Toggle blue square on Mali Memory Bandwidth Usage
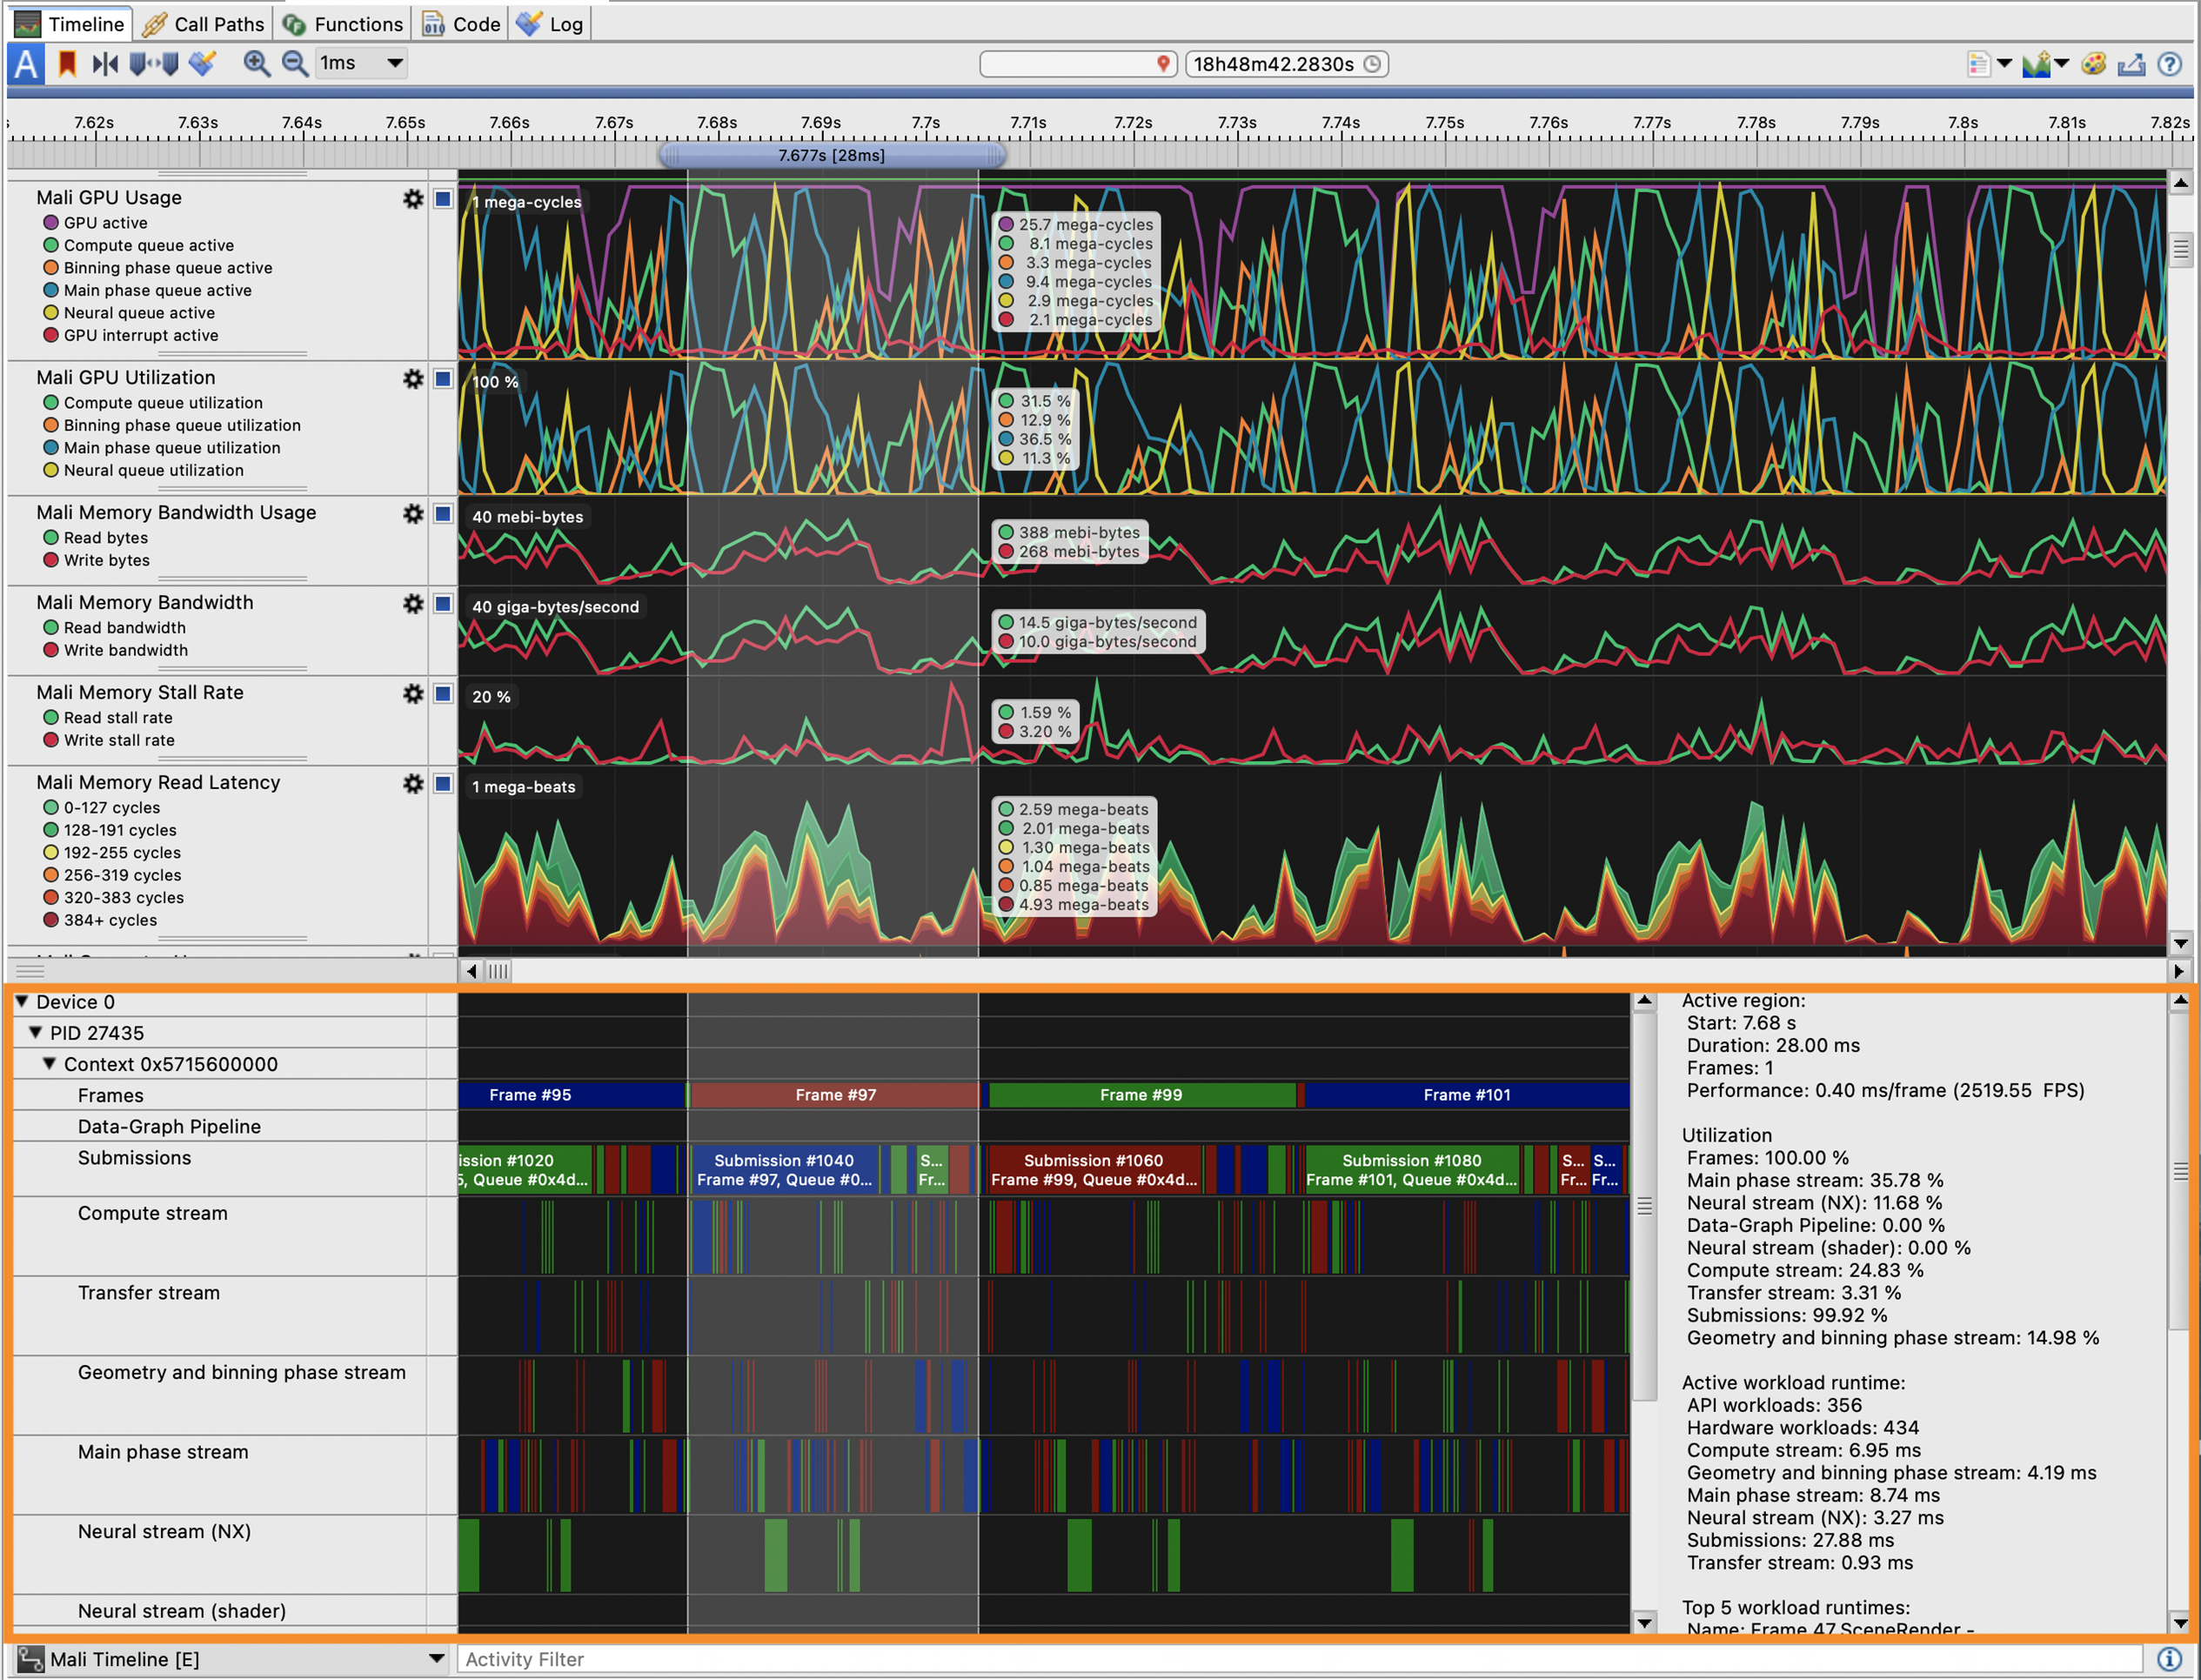 (x=443, y=513)
